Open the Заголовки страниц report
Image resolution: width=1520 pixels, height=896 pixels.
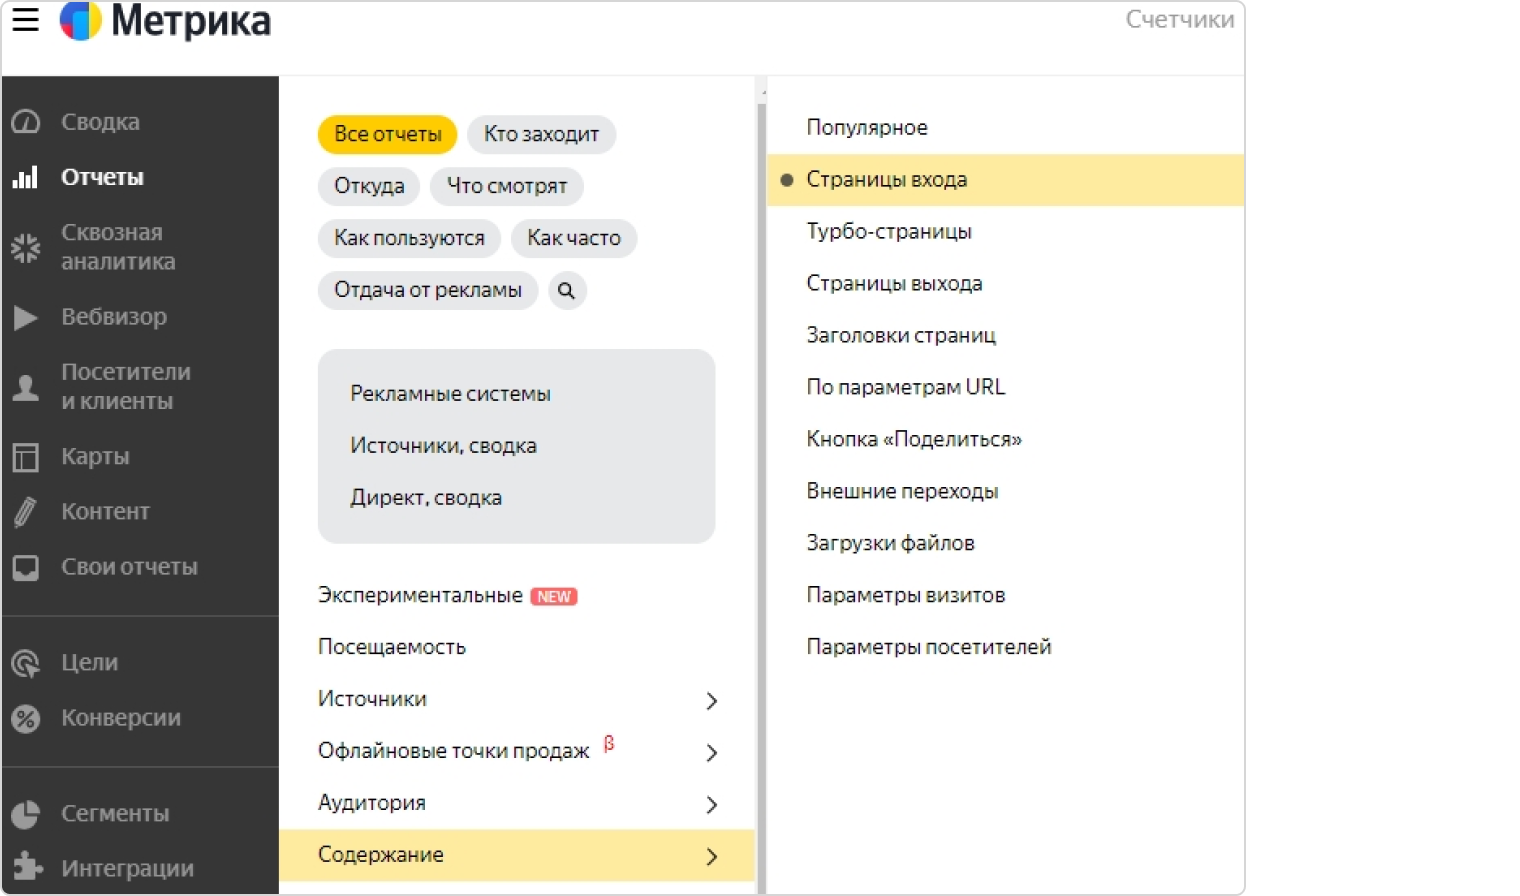(901, 336)
